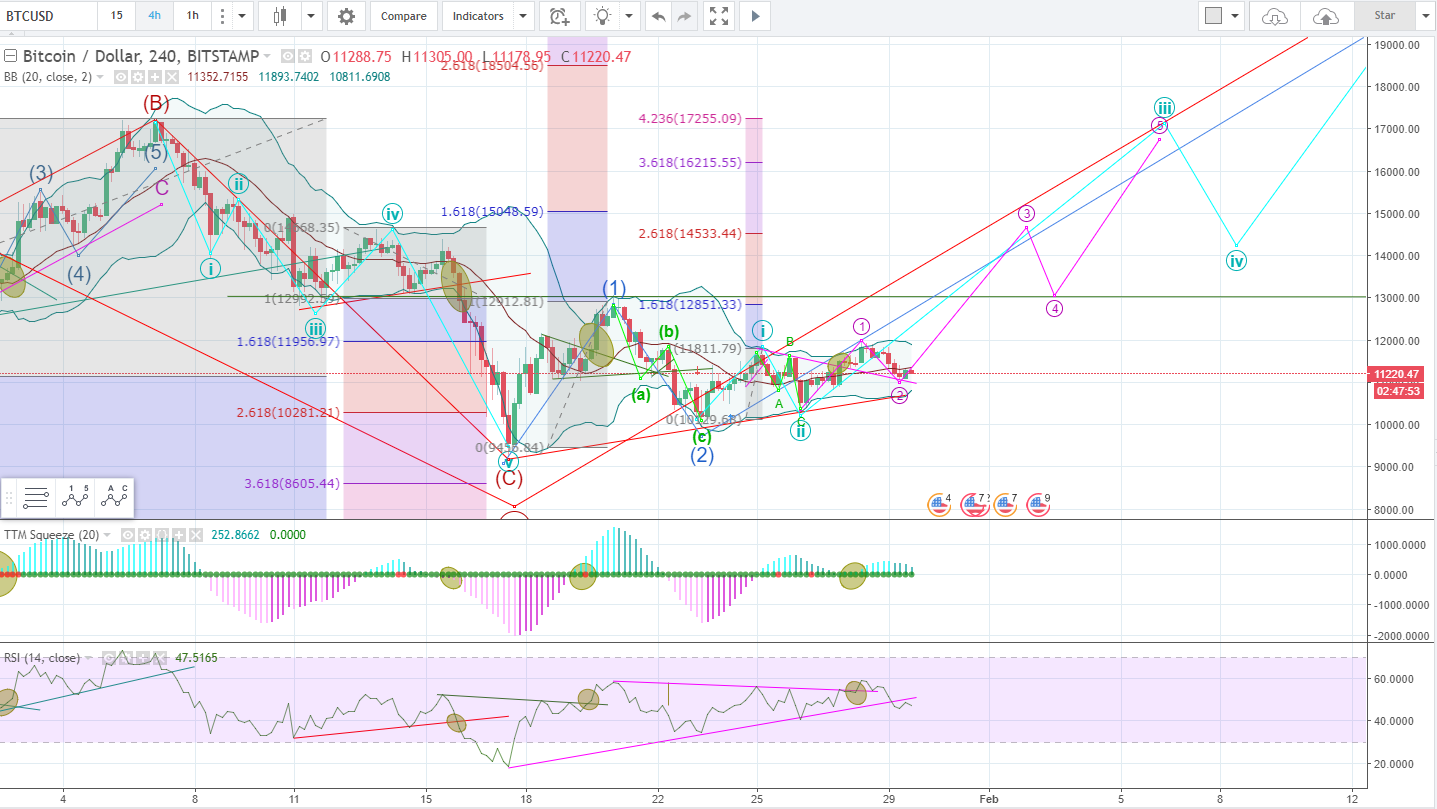This screenshot has width=1437, height=809.
Task: Expand Indicators favorites dropdown arrow
Action: click(524, 16)
